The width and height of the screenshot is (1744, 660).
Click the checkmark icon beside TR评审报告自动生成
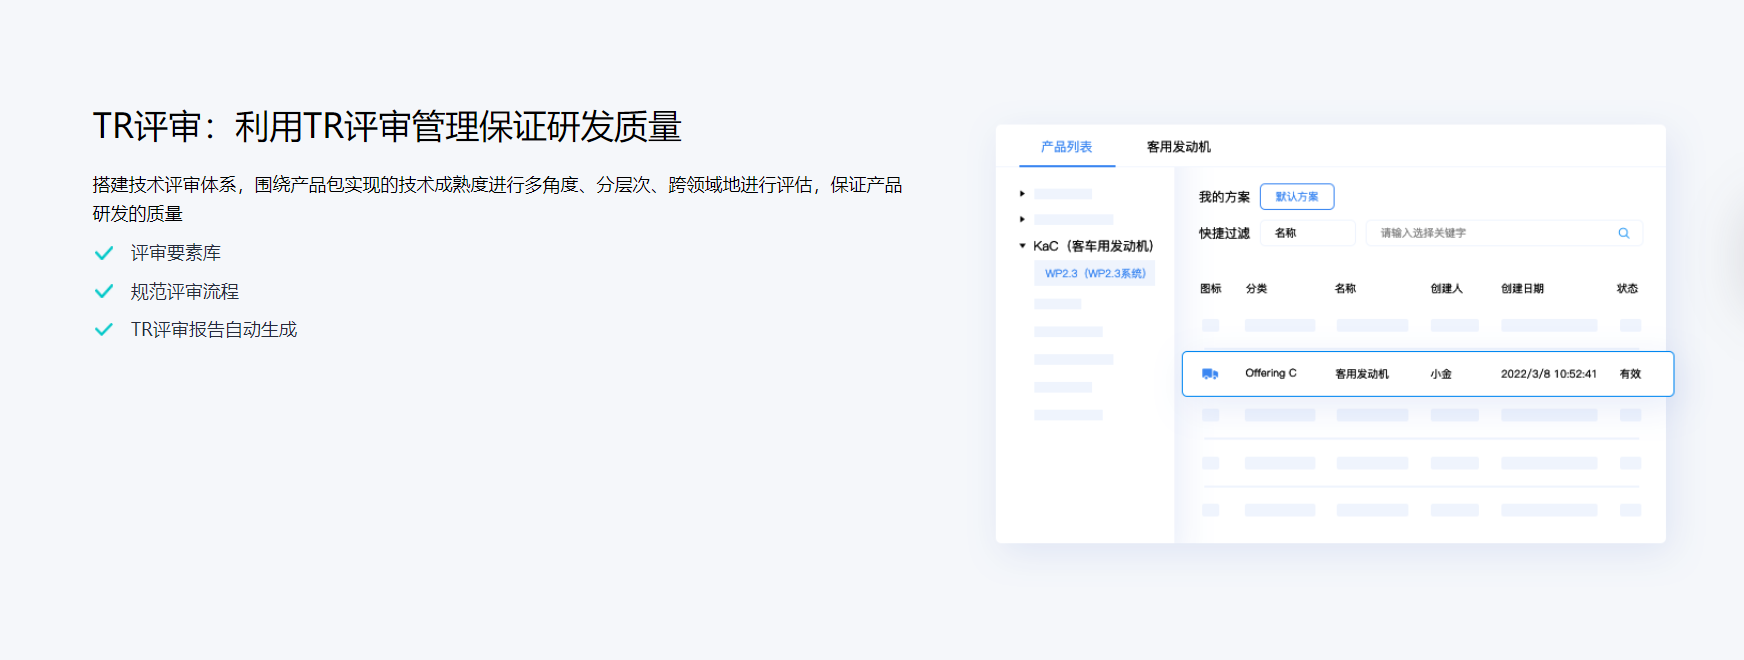point(103,329)
